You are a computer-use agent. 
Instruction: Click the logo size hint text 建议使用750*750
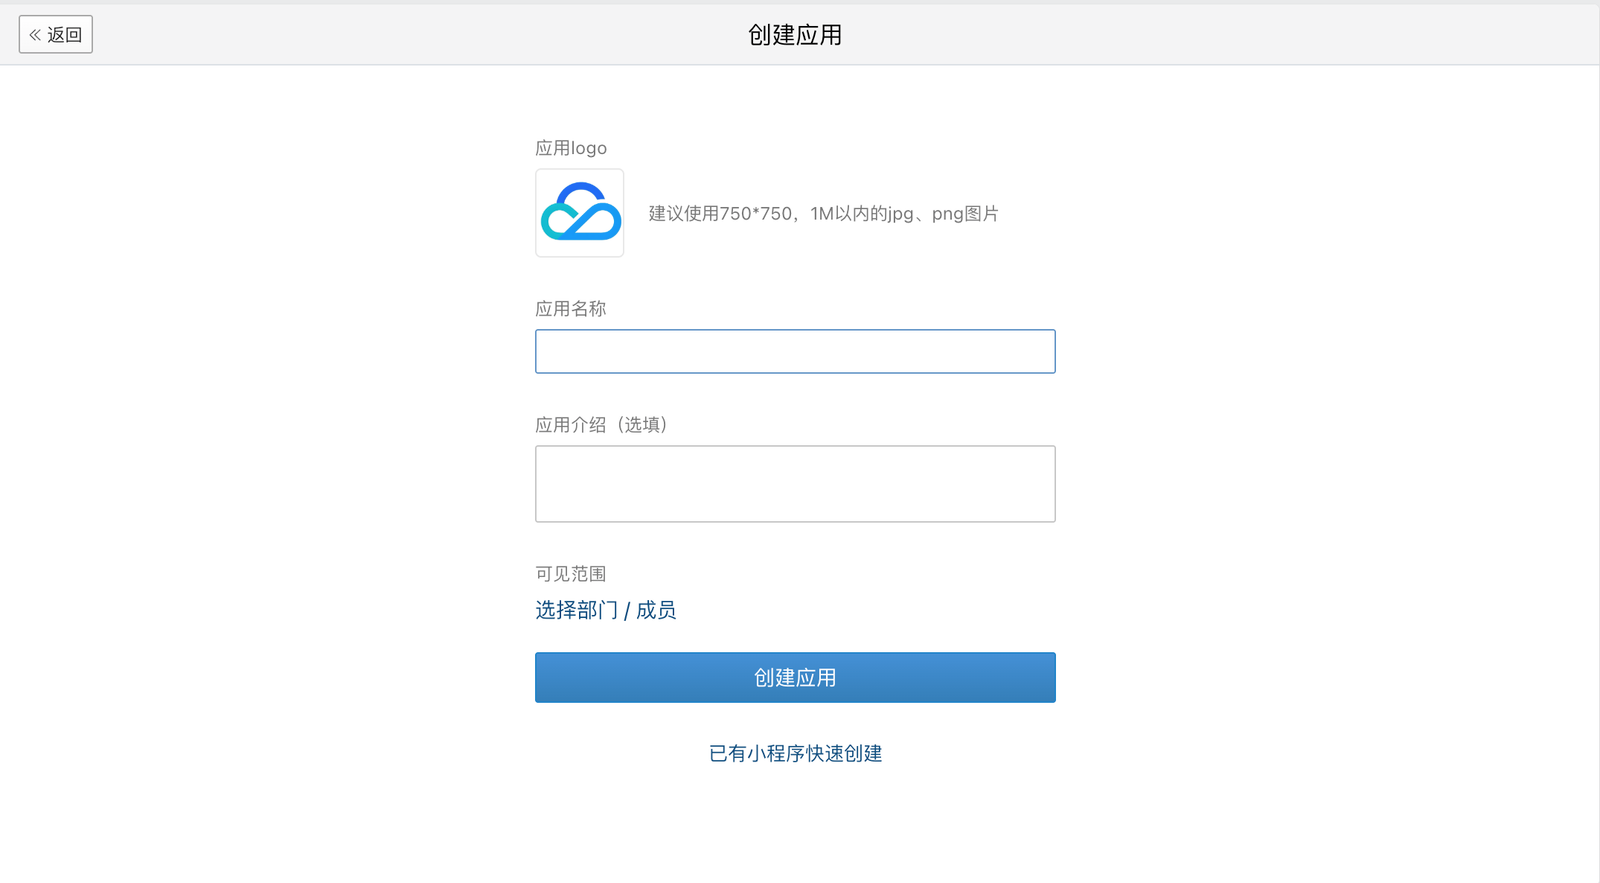tap(721, 214)
